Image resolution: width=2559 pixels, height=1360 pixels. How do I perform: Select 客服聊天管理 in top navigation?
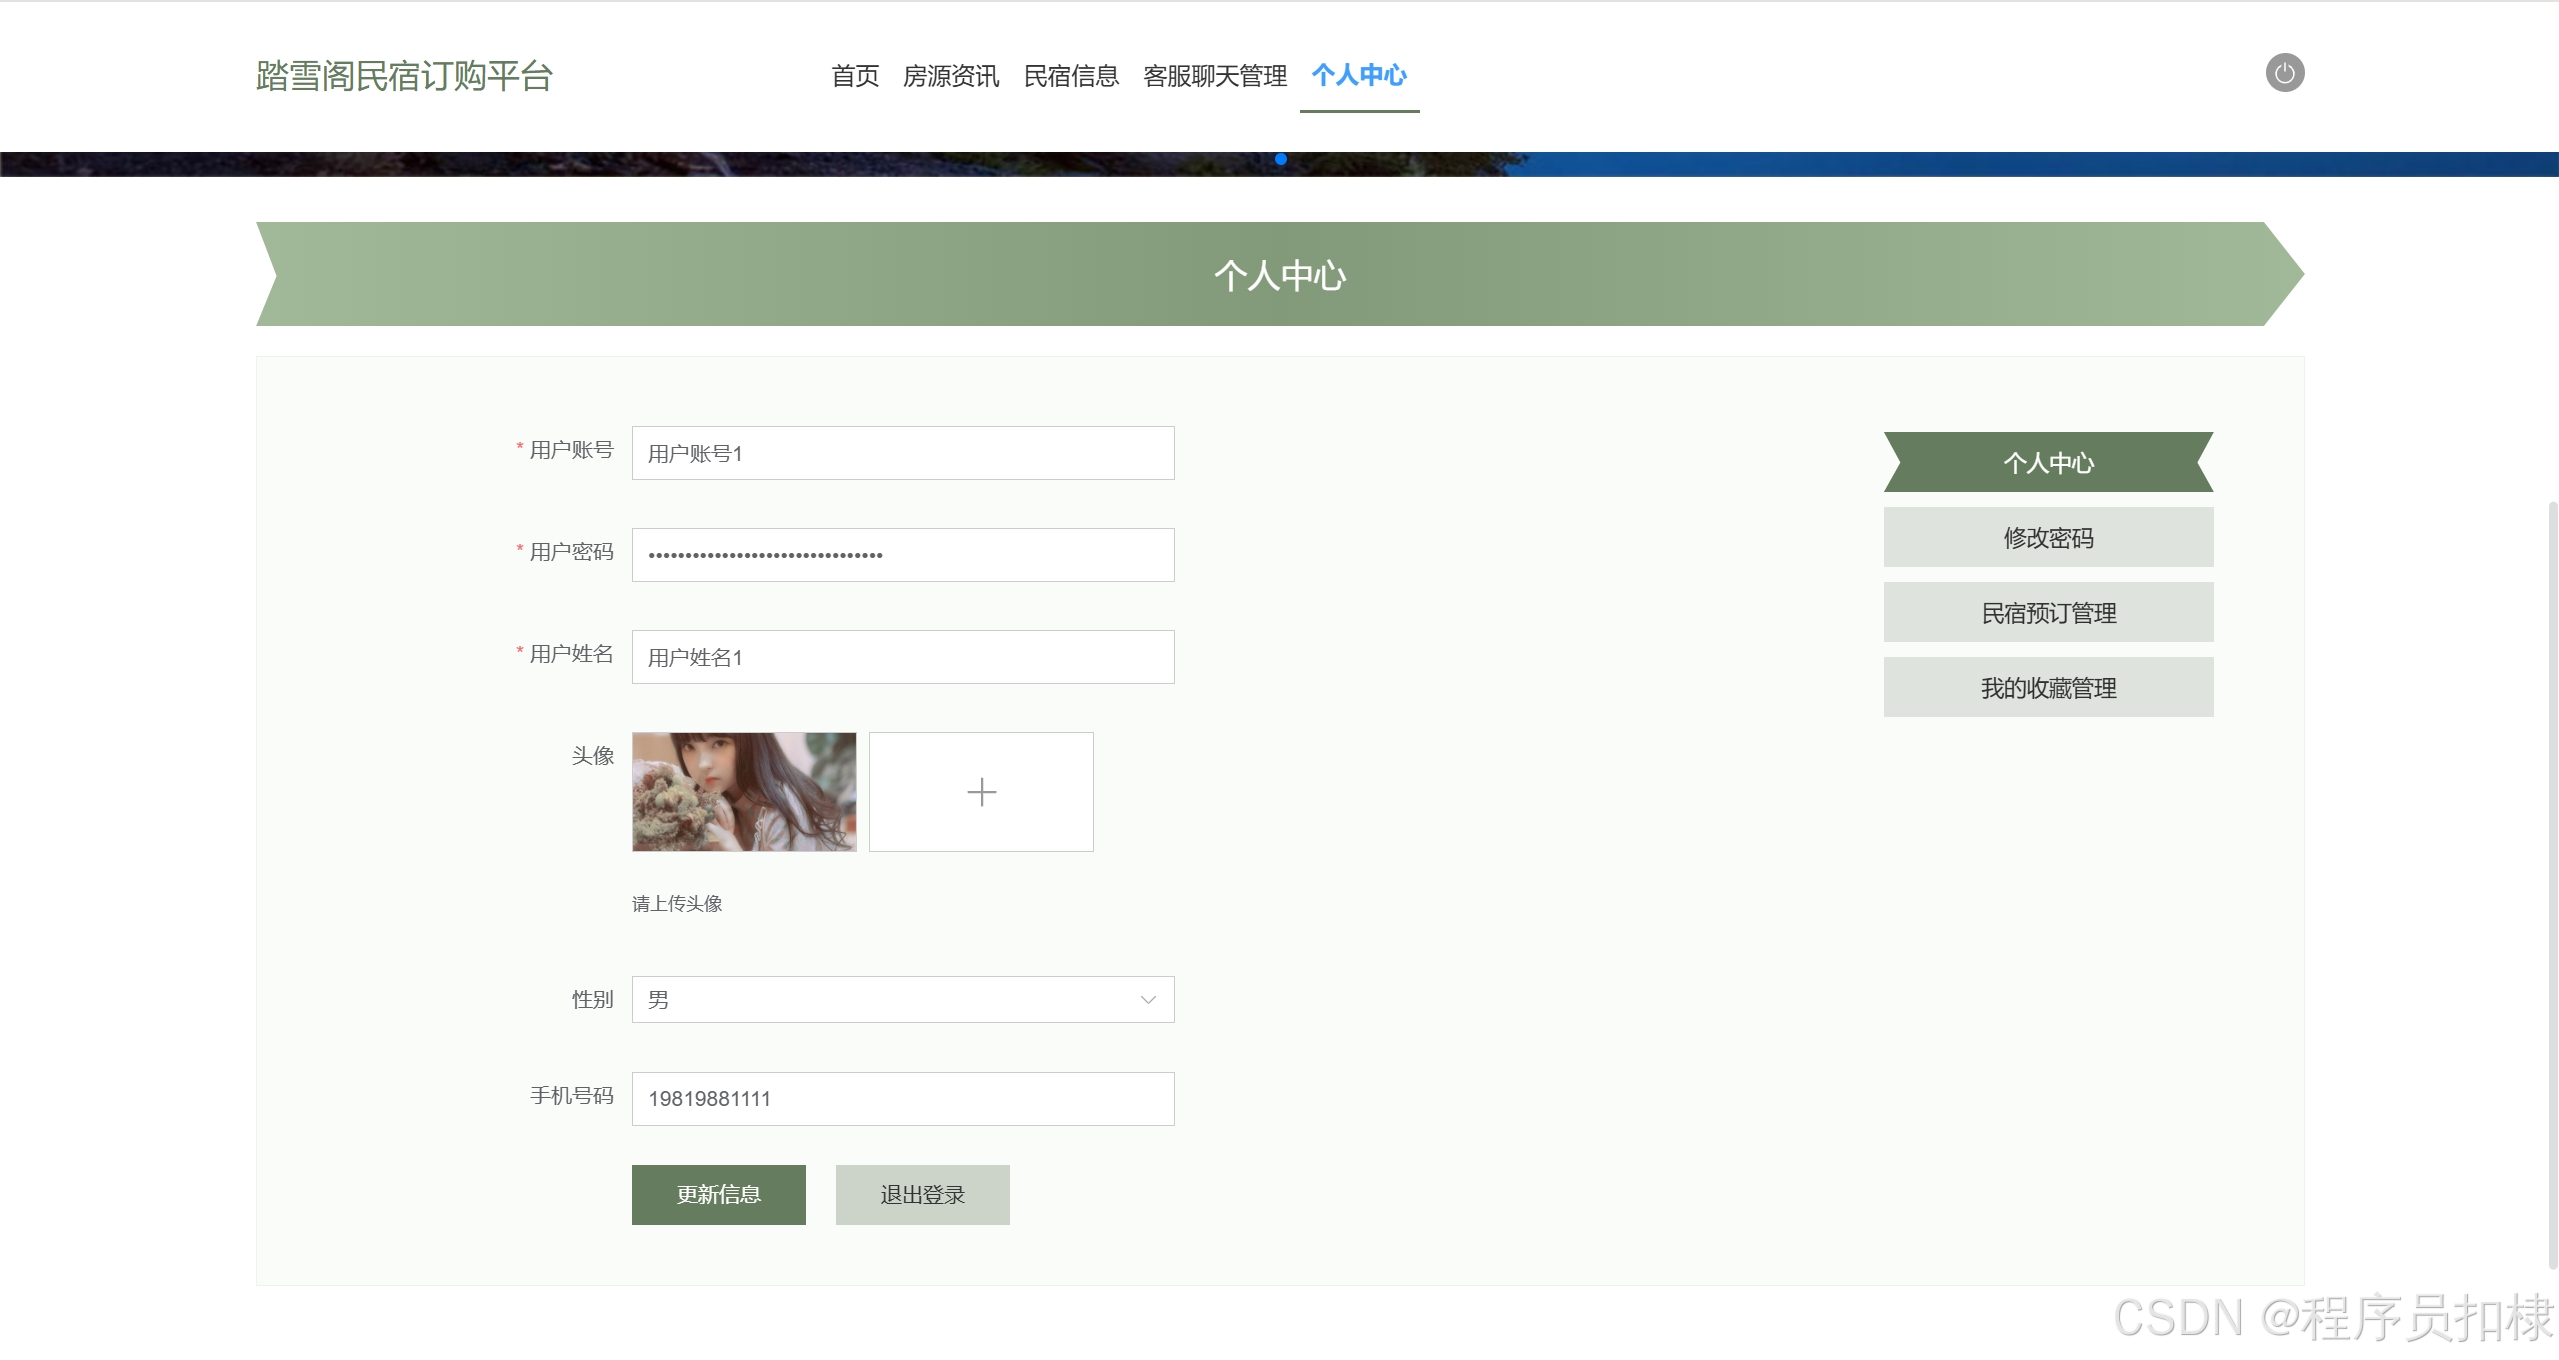pos(1215,76)
